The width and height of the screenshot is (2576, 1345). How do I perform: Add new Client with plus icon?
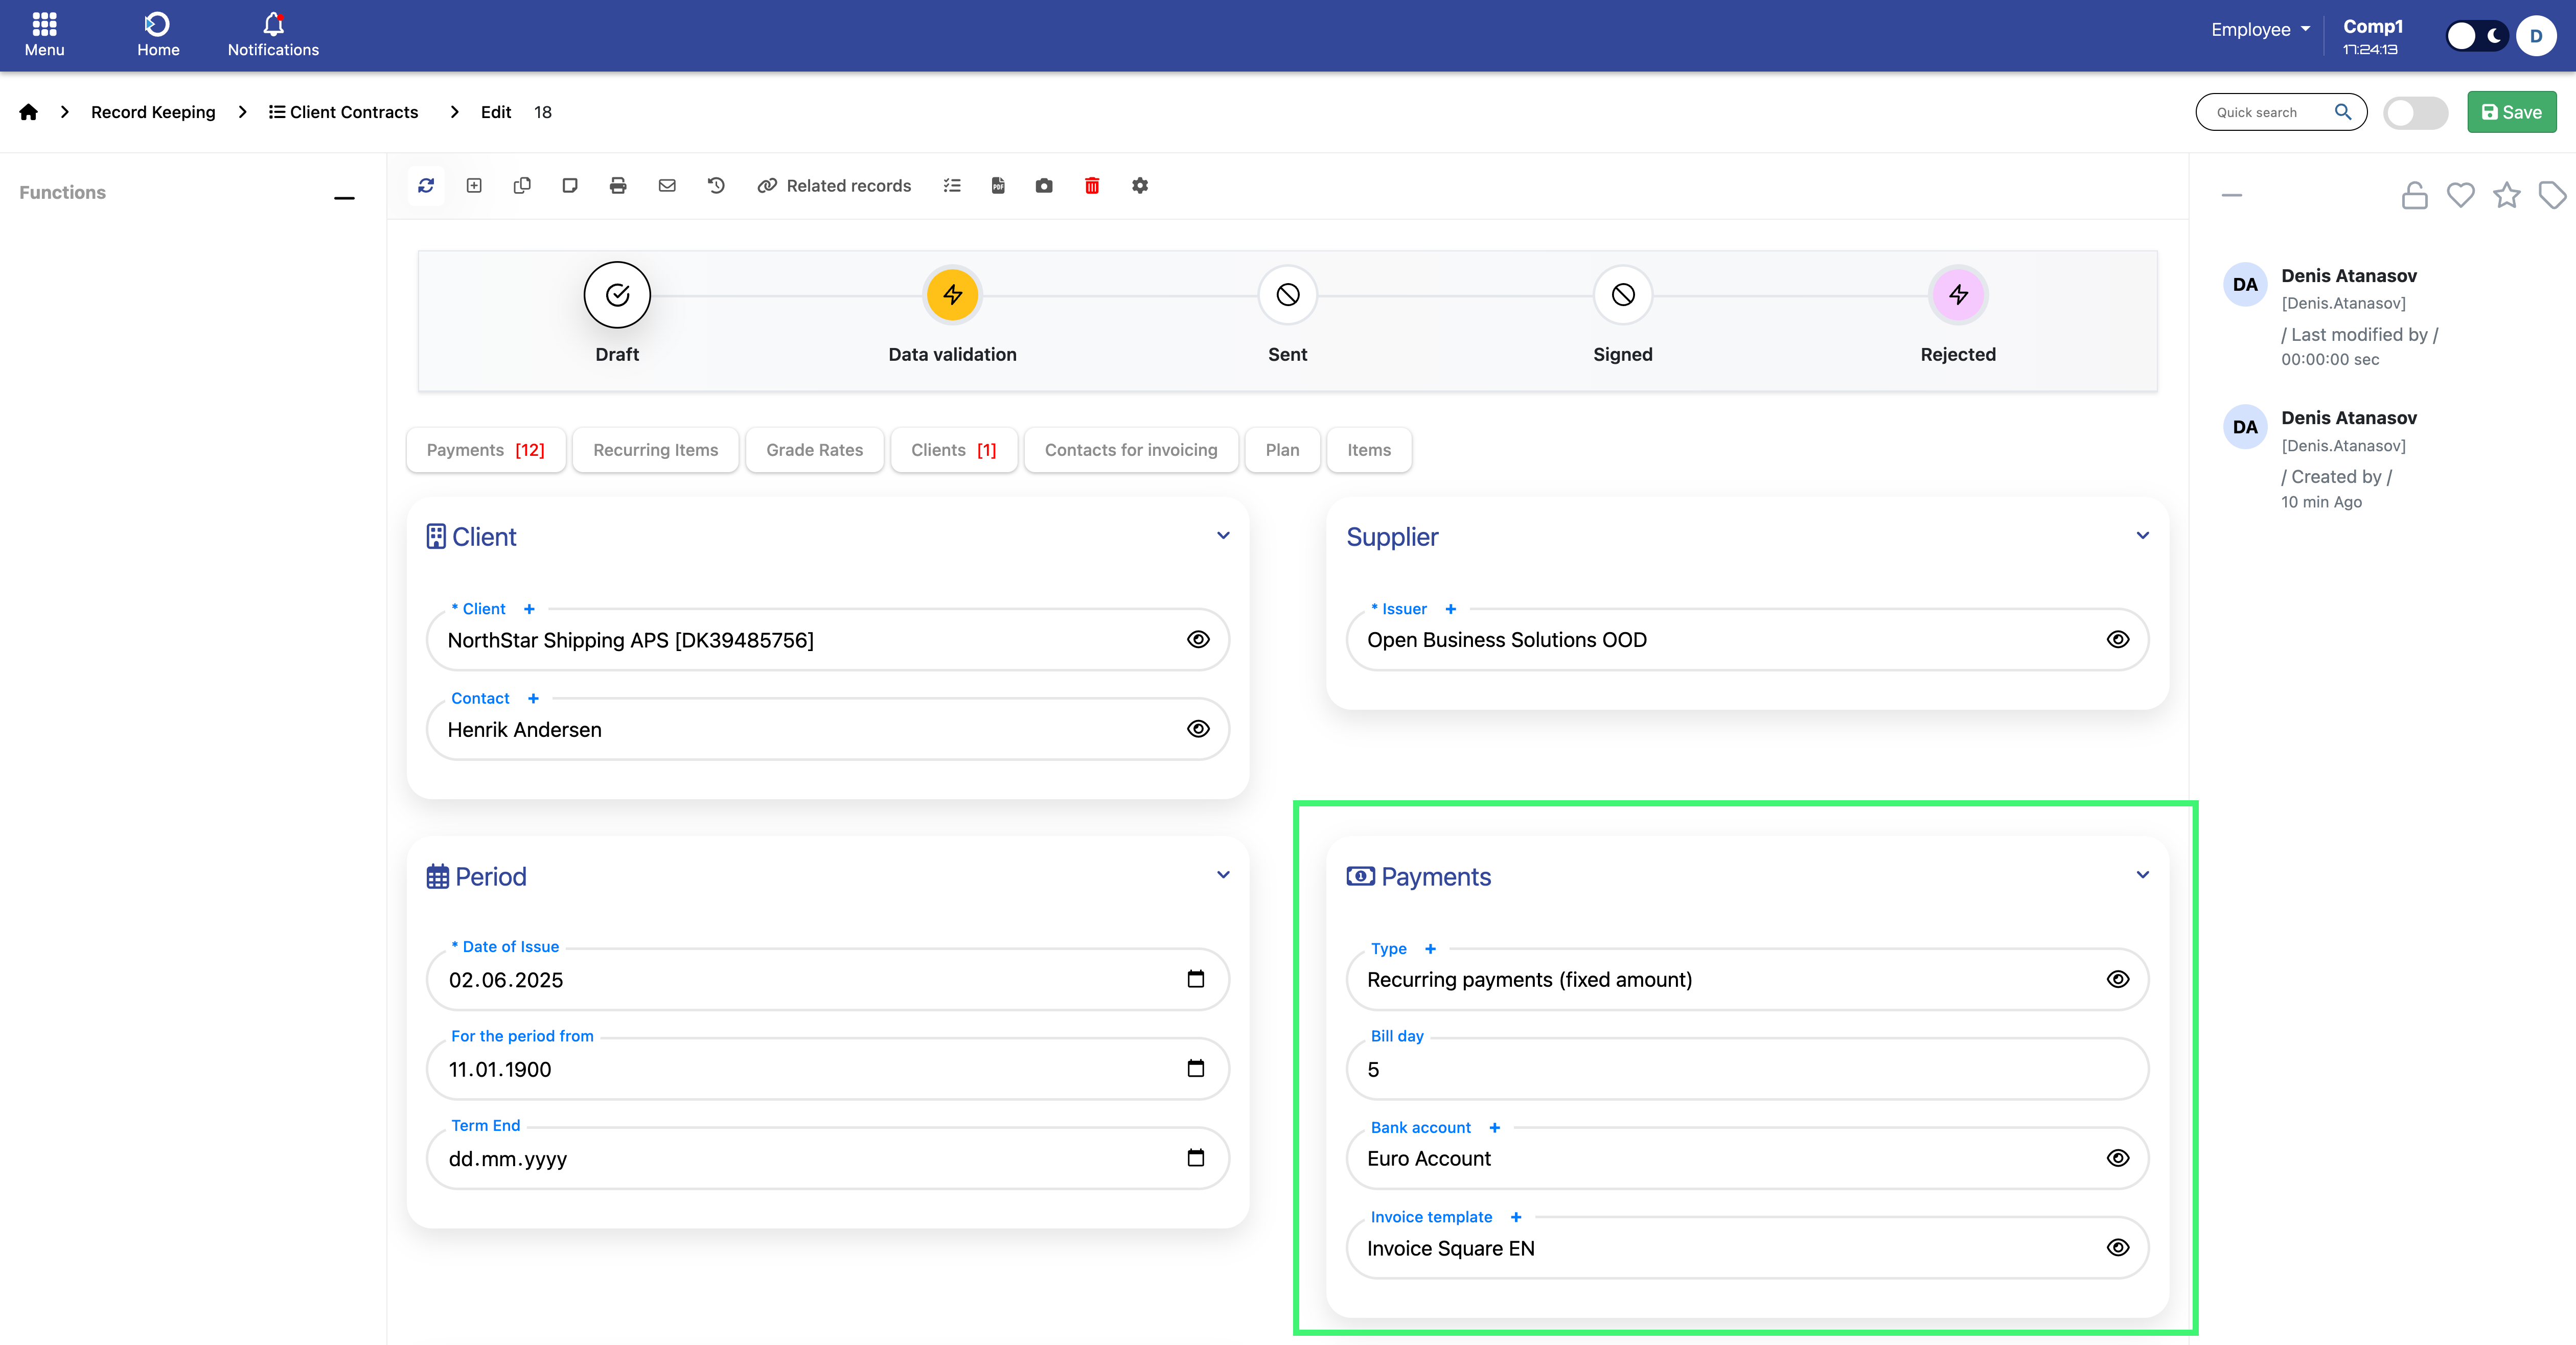tap(529, 609)
